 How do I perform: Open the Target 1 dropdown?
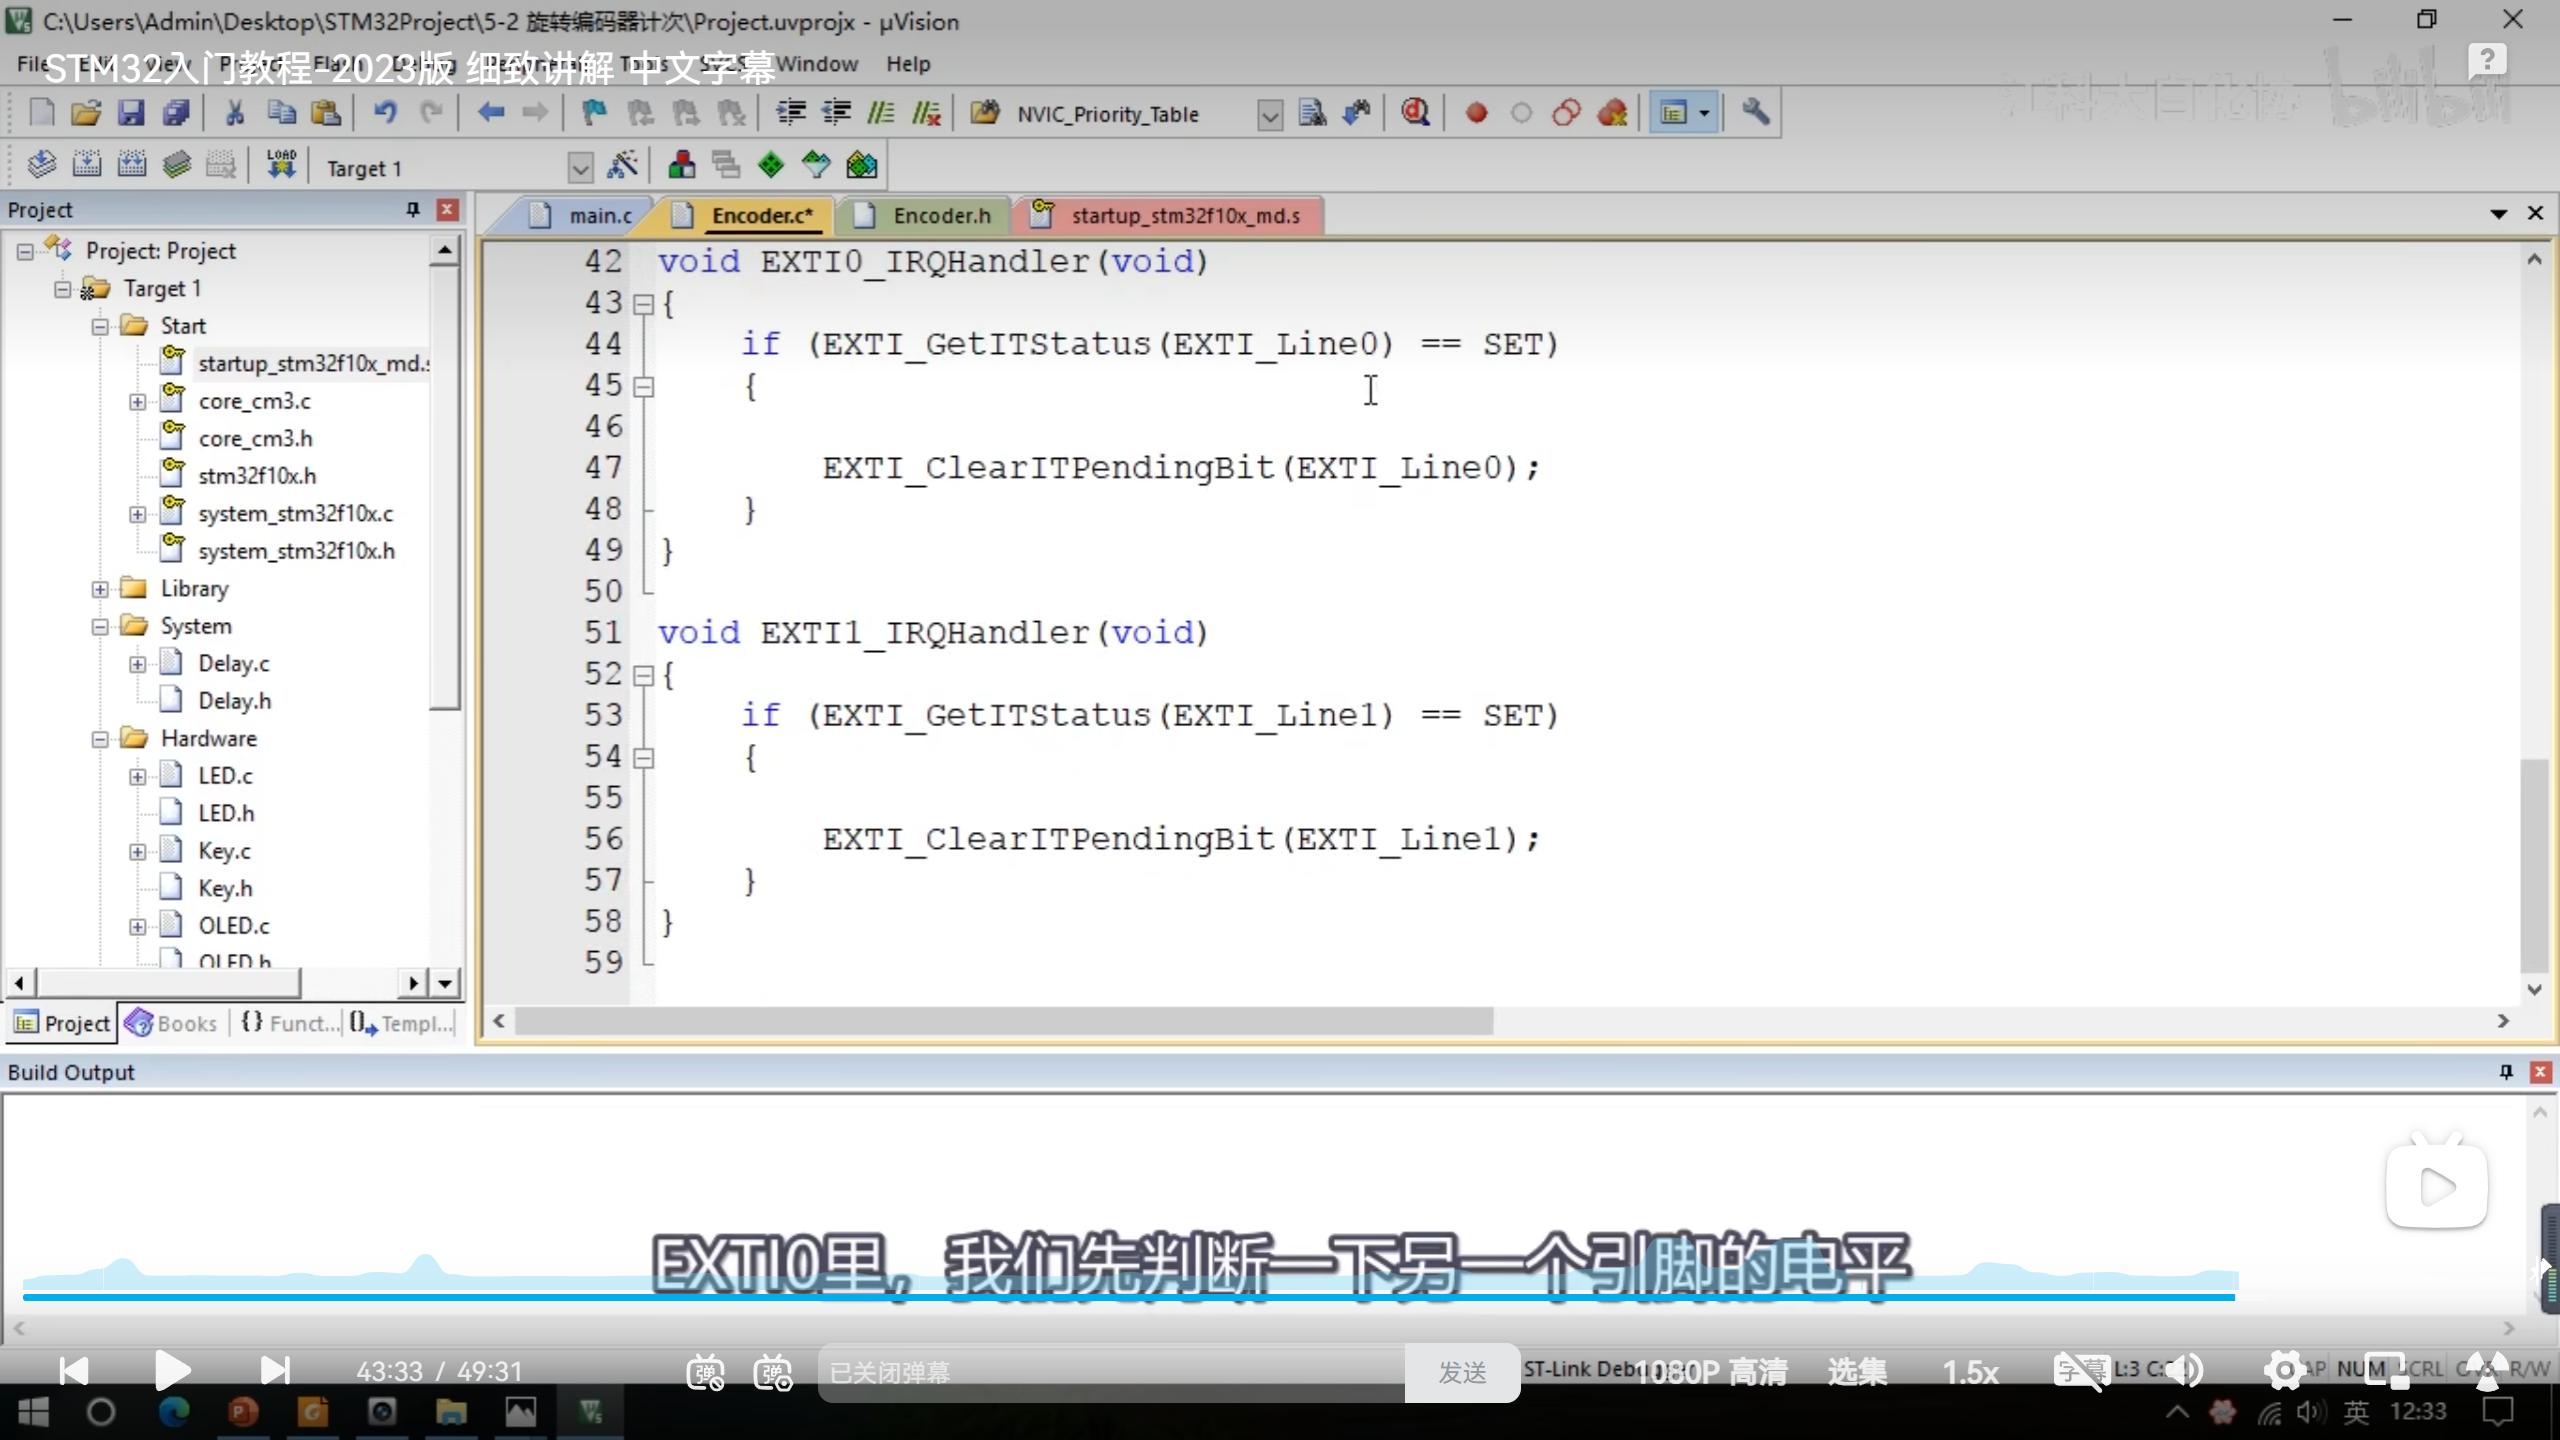coord(580,167)
